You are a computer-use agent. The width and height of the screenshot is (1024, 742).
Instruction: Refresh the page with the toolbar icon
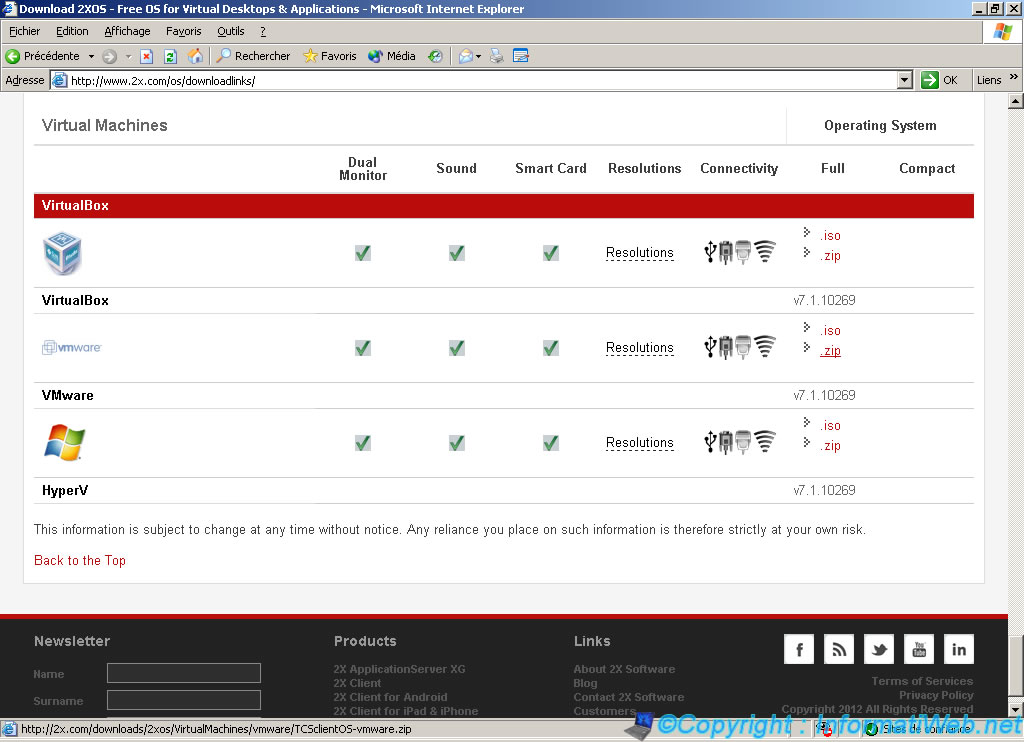[170, 56]
